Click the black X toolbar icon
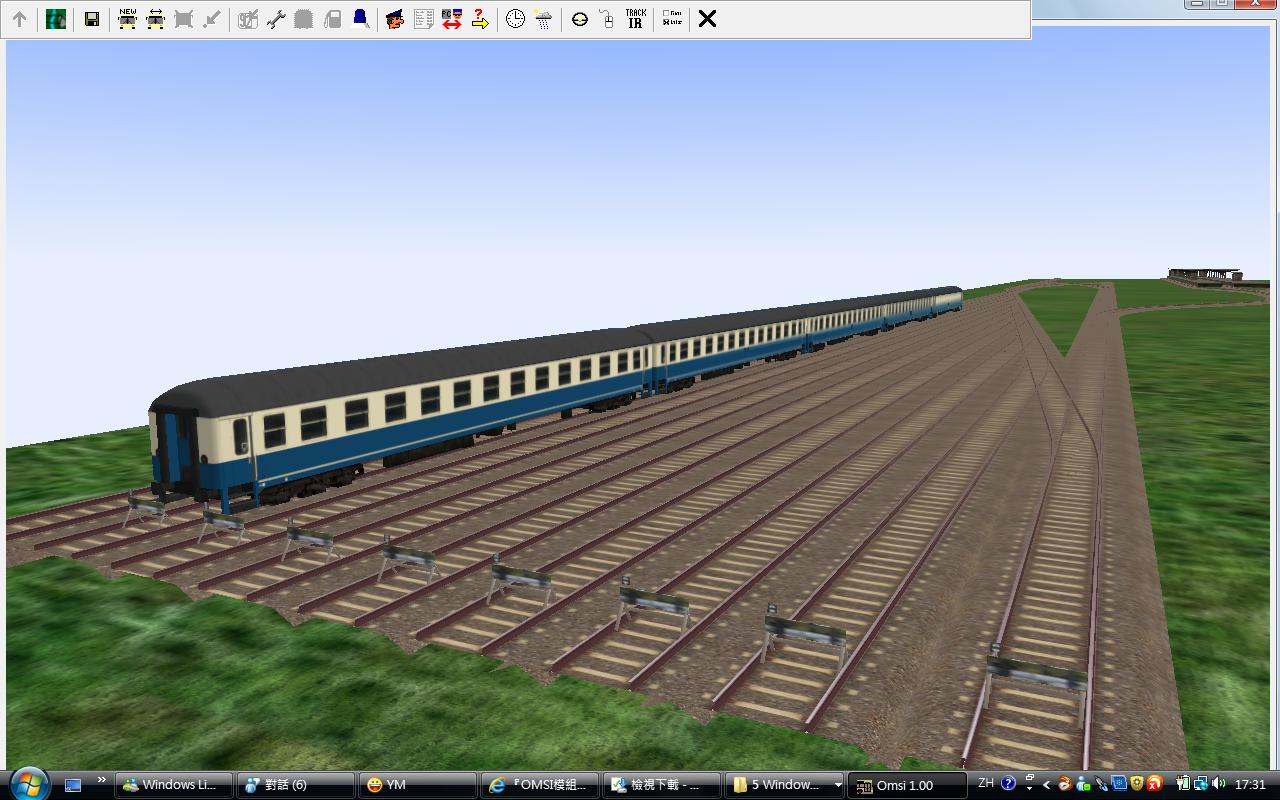The width and height of the screenshot is (1280, 800). point(707,19)
